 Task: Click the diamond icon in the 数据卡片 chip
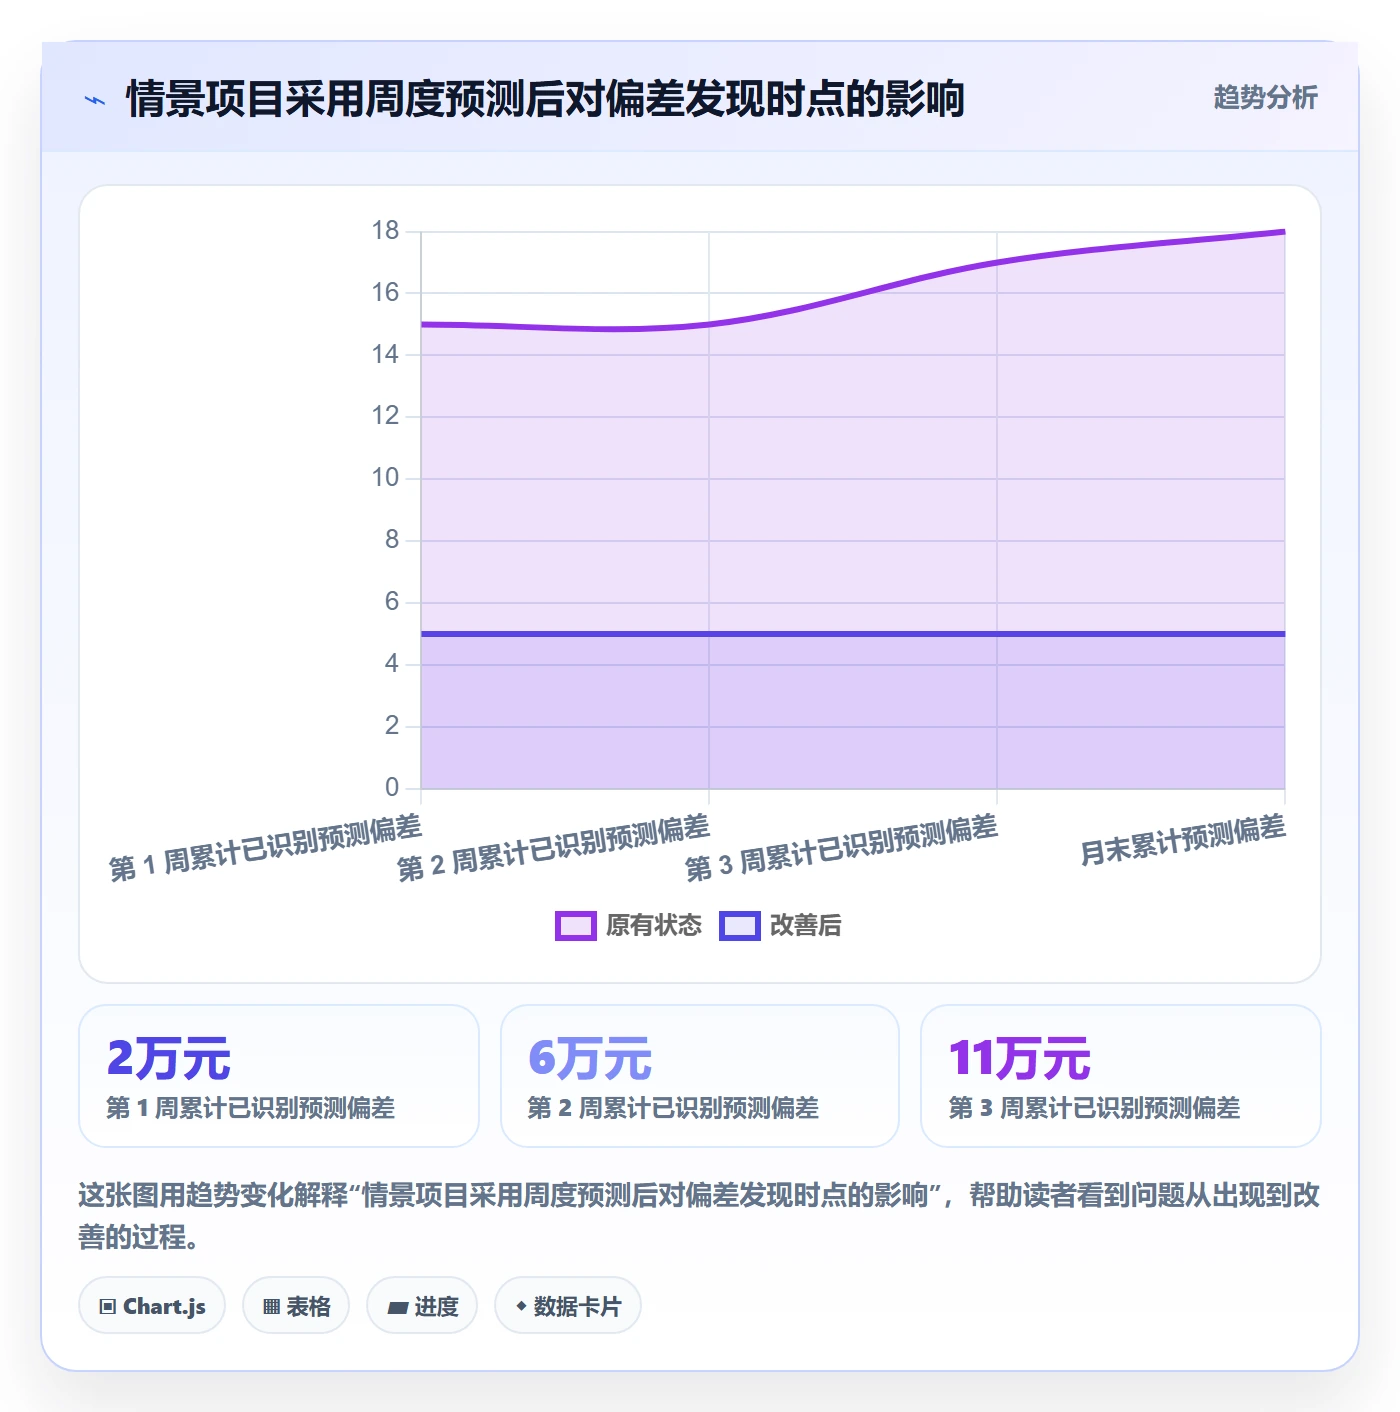tap(521, 1306)
